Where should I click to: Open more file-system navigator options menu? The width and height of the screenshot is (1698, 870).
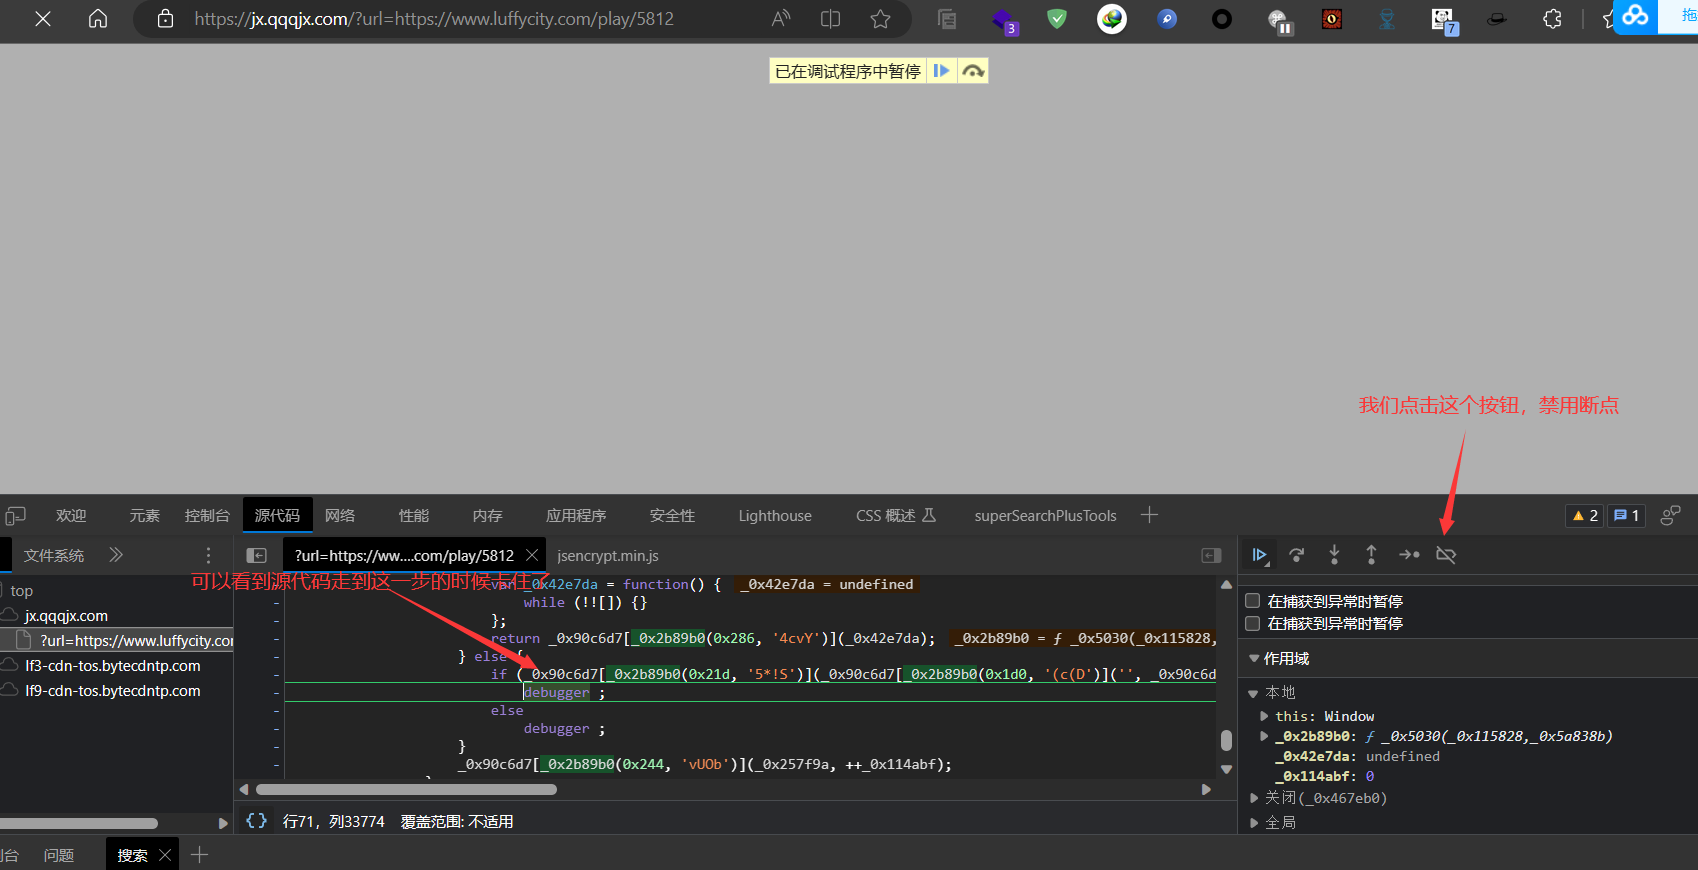click(208, 555)
